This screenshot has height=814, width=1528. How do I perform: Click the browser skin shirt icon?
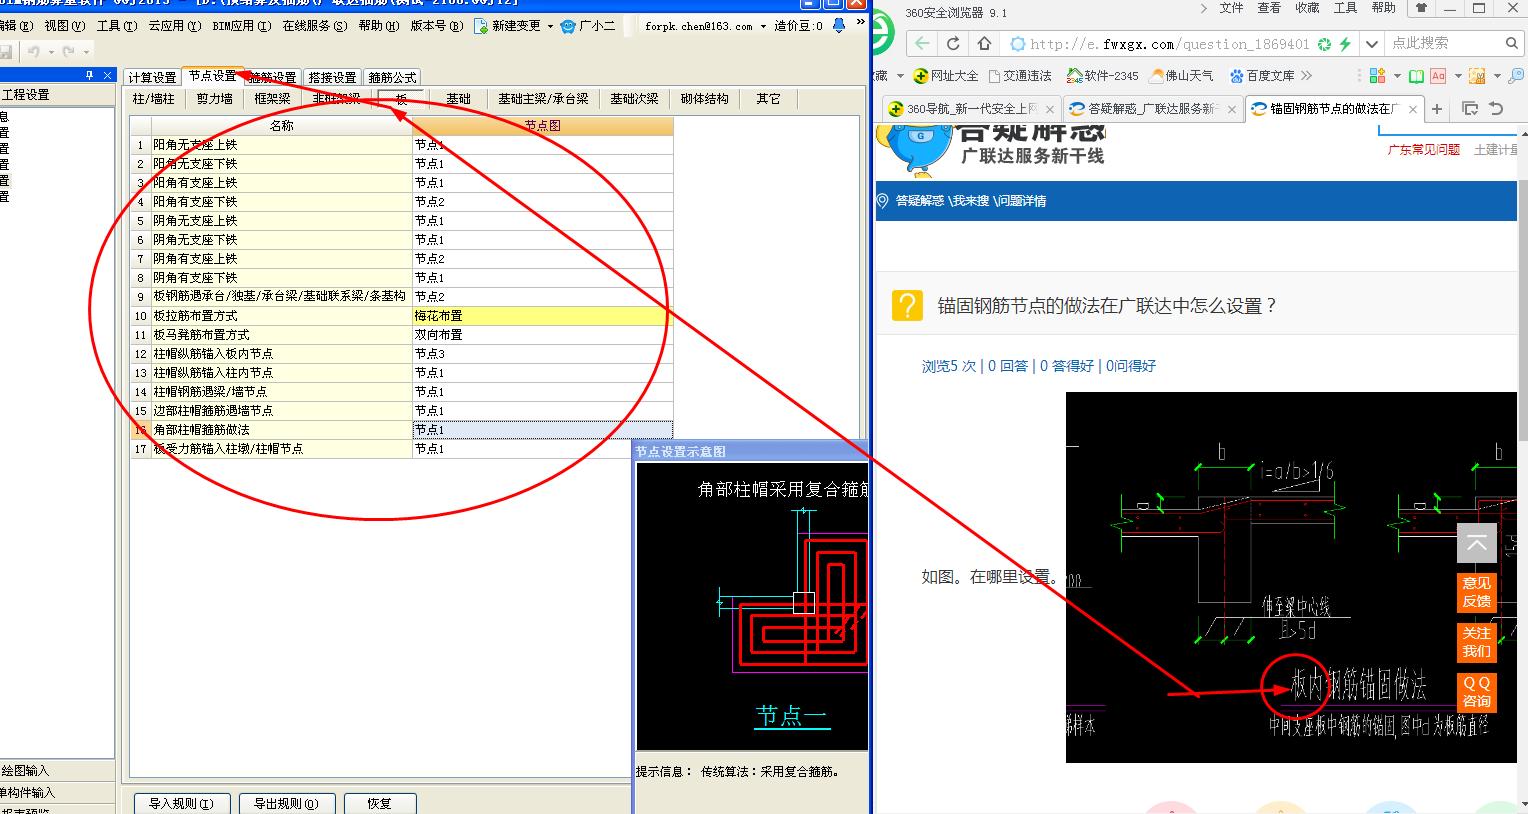pyautogui.click(x=1421, y=8)
